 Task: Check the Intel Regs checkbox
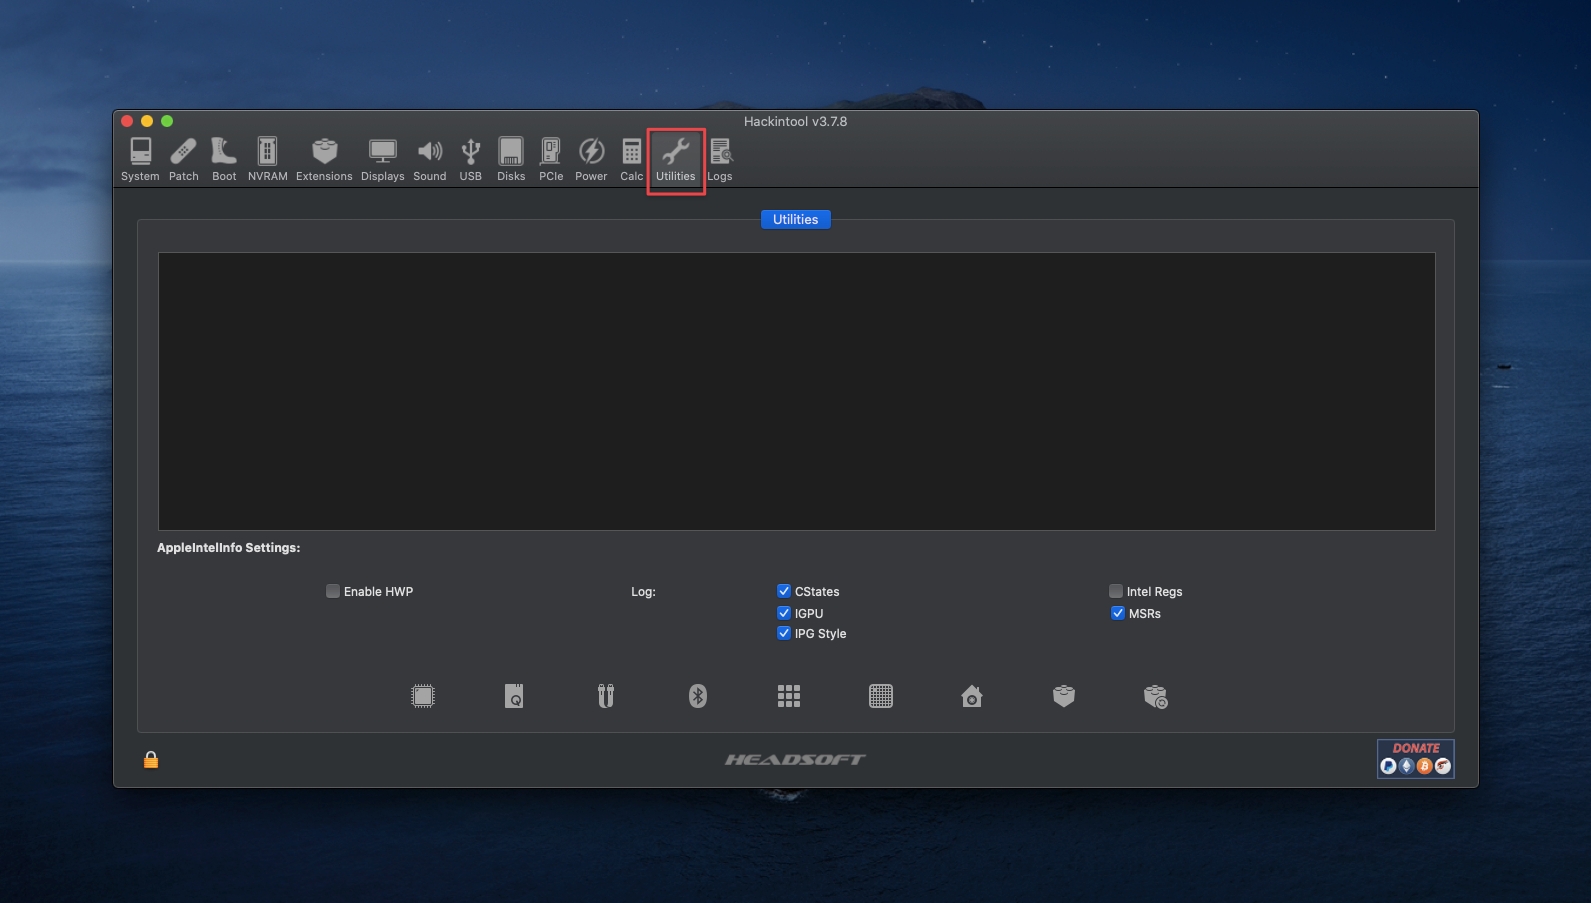pos(1116,591)
